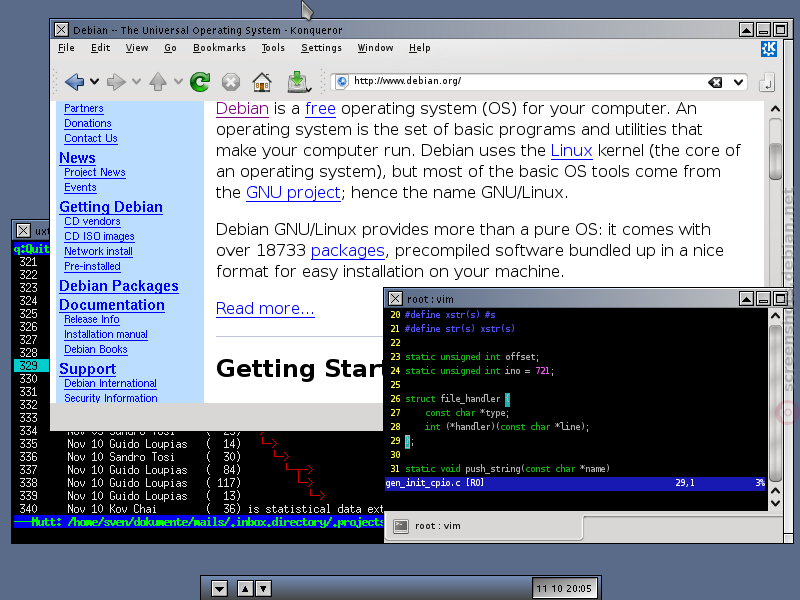Screen dimensions: 800x600
Task: Click the site icon in the location bar
Action: tap(342, 81)
